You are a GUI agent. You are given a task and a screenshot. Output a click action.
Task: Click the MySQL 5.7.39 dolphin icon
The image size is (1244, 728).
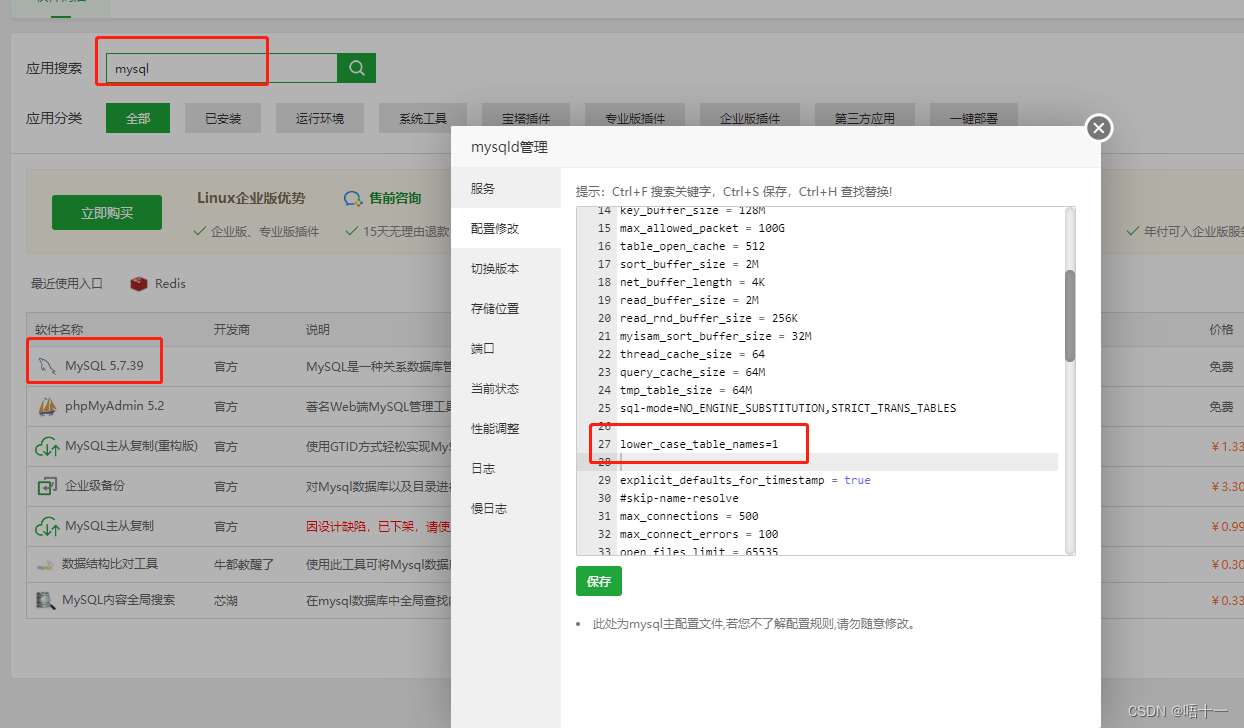(46, 366)
